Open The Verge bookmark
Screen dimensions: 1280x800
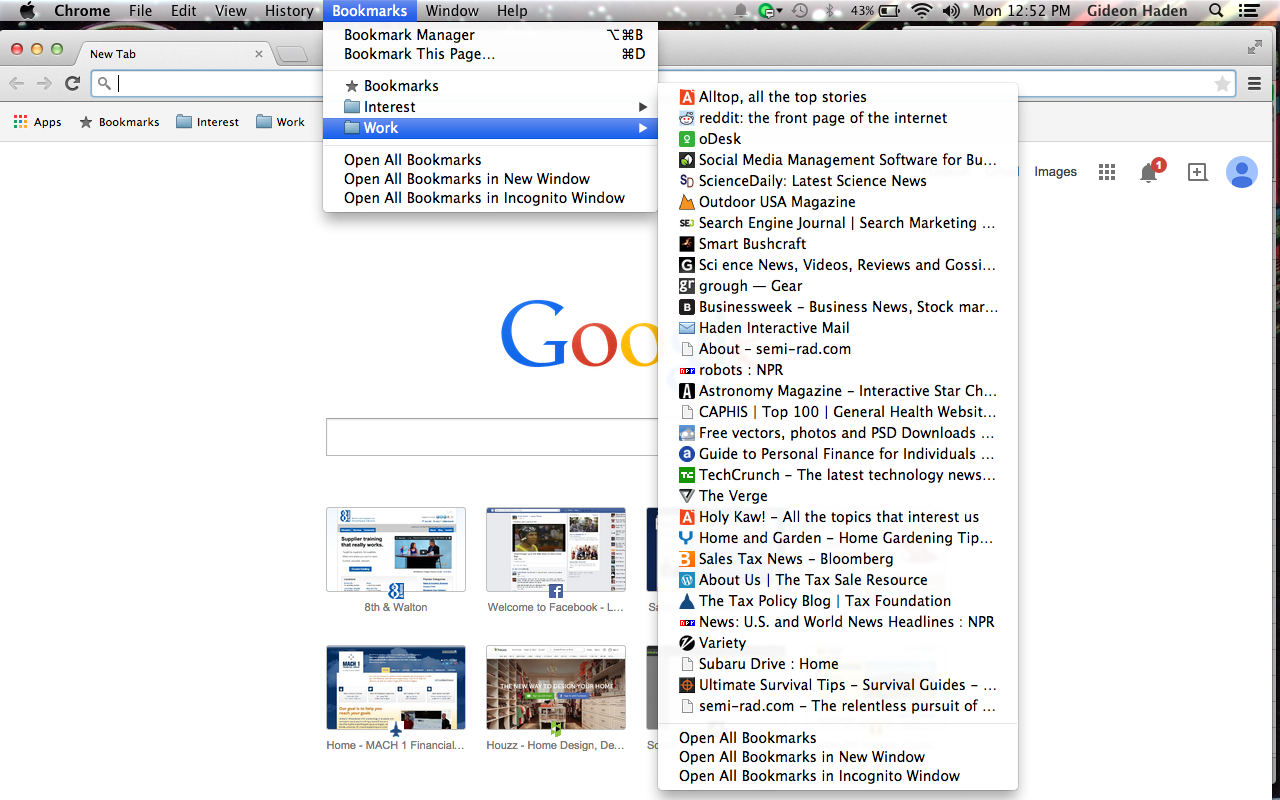(x=838, y=496)
